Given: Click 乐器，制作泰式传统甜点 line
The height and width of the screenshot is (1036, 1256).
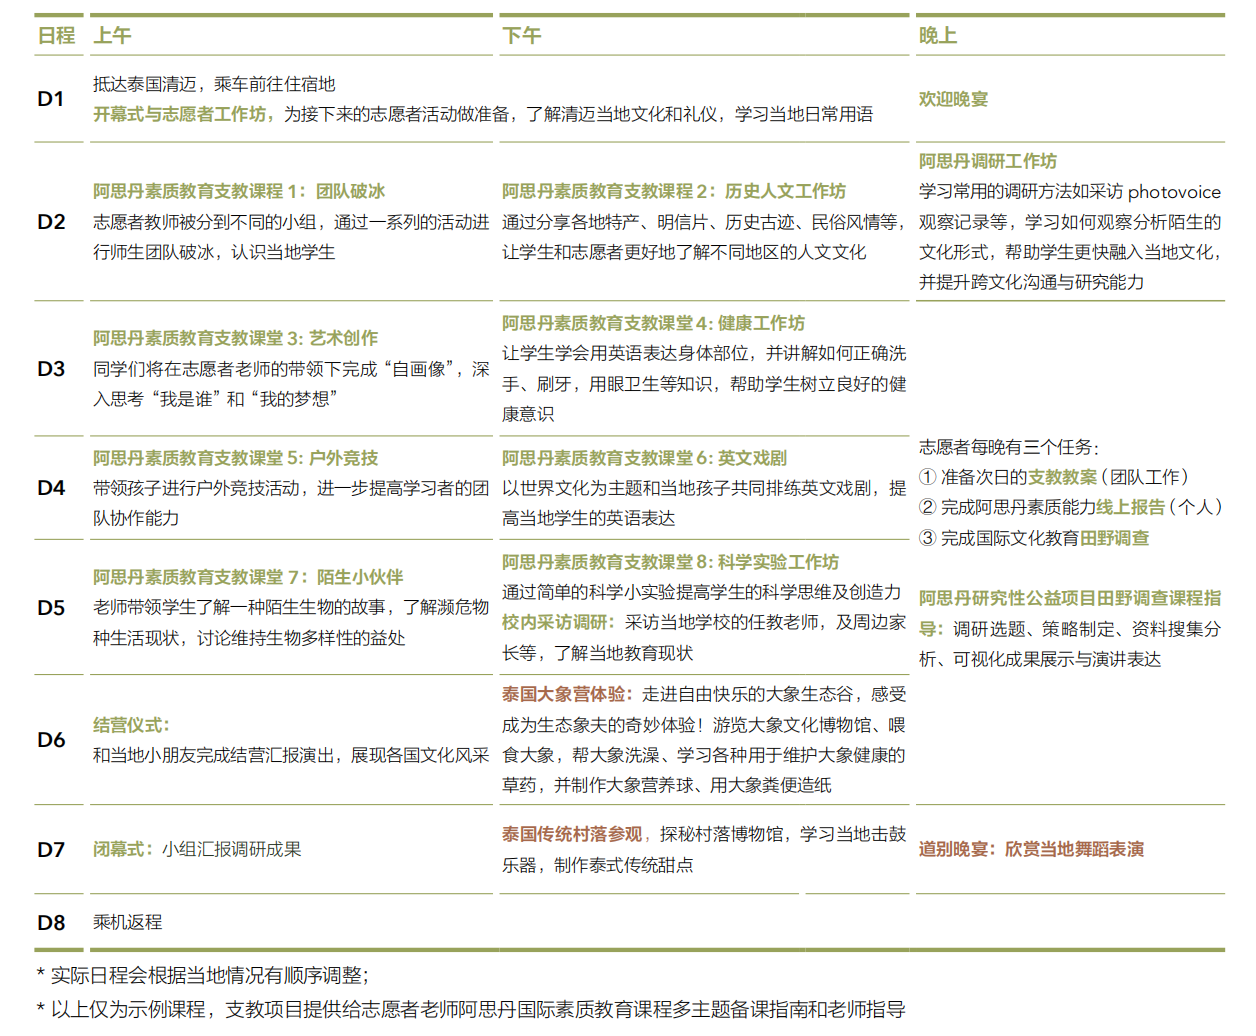Looking at the screenshot, I should coord(598,865).
